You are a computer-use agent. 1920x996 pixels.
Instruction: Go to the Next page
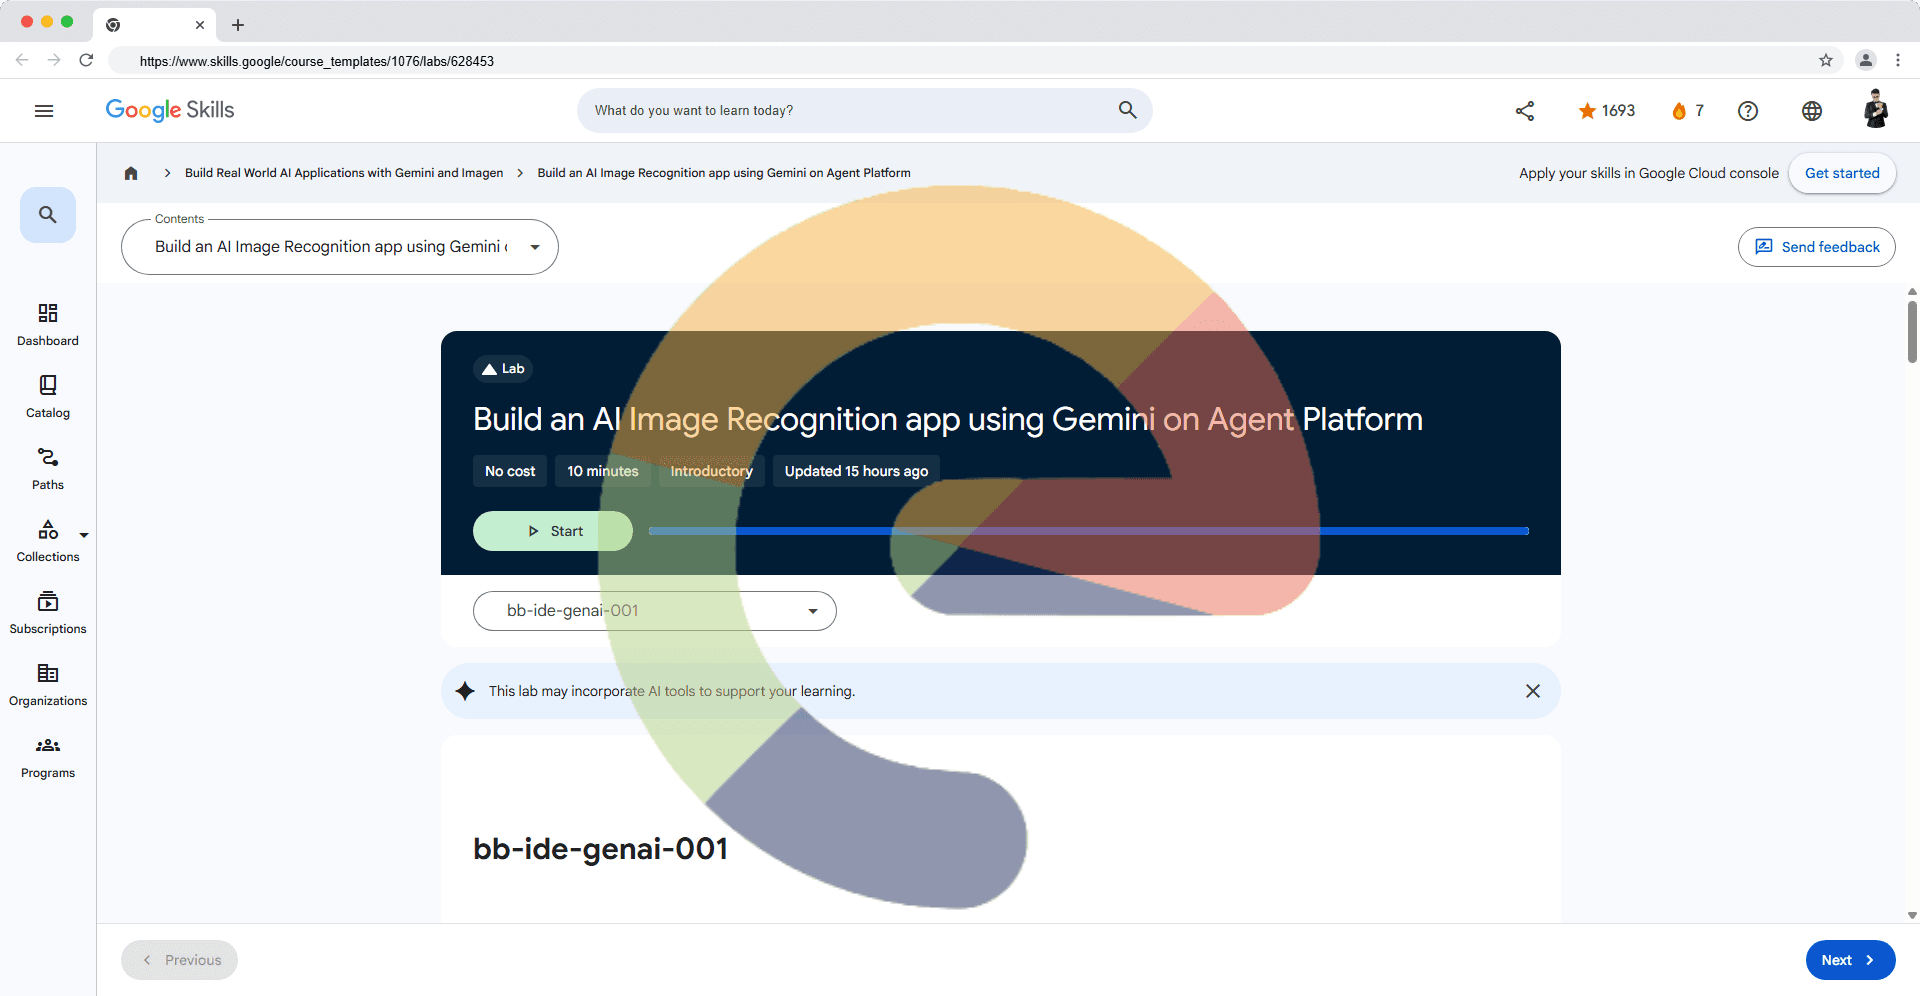[x=1850, y=960]
